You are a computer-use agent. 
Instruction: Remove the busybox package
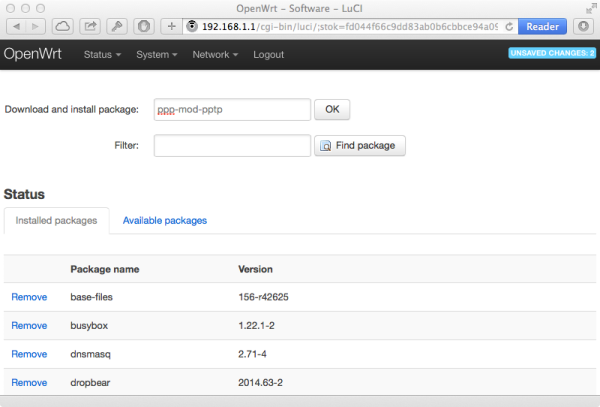click(29, 326)
